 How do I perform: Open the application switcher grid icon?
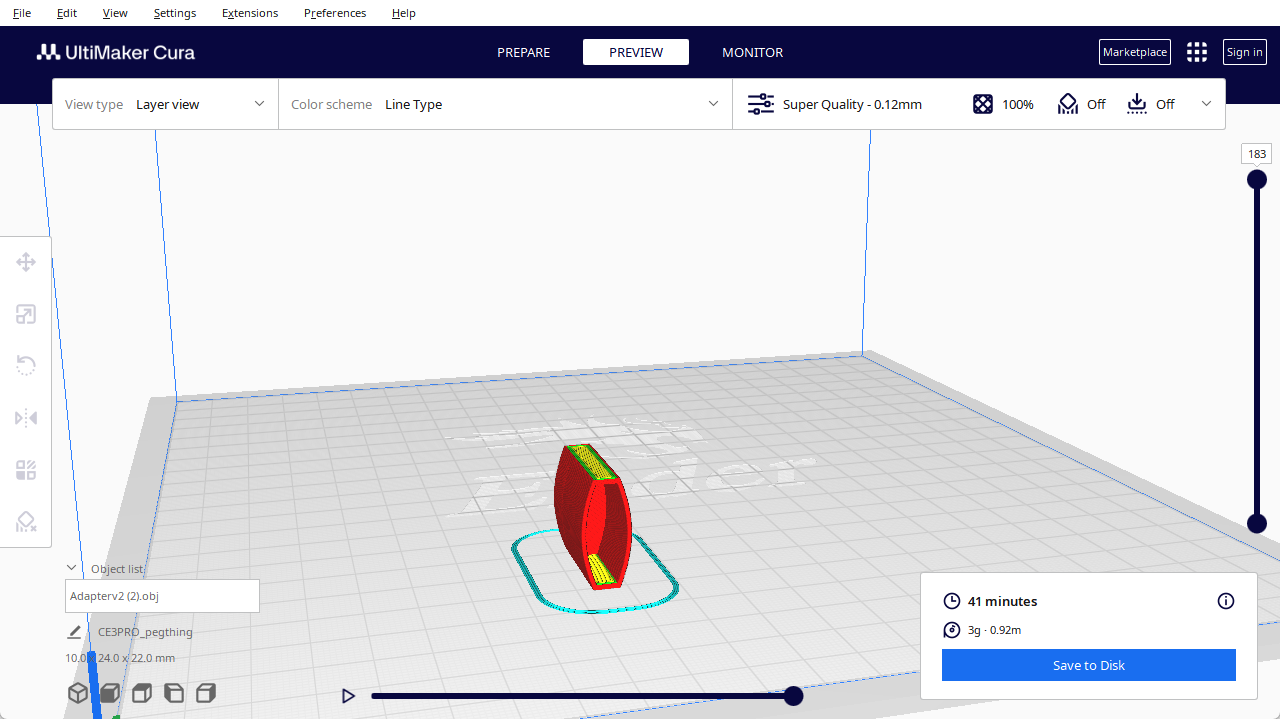point(1197,52)
